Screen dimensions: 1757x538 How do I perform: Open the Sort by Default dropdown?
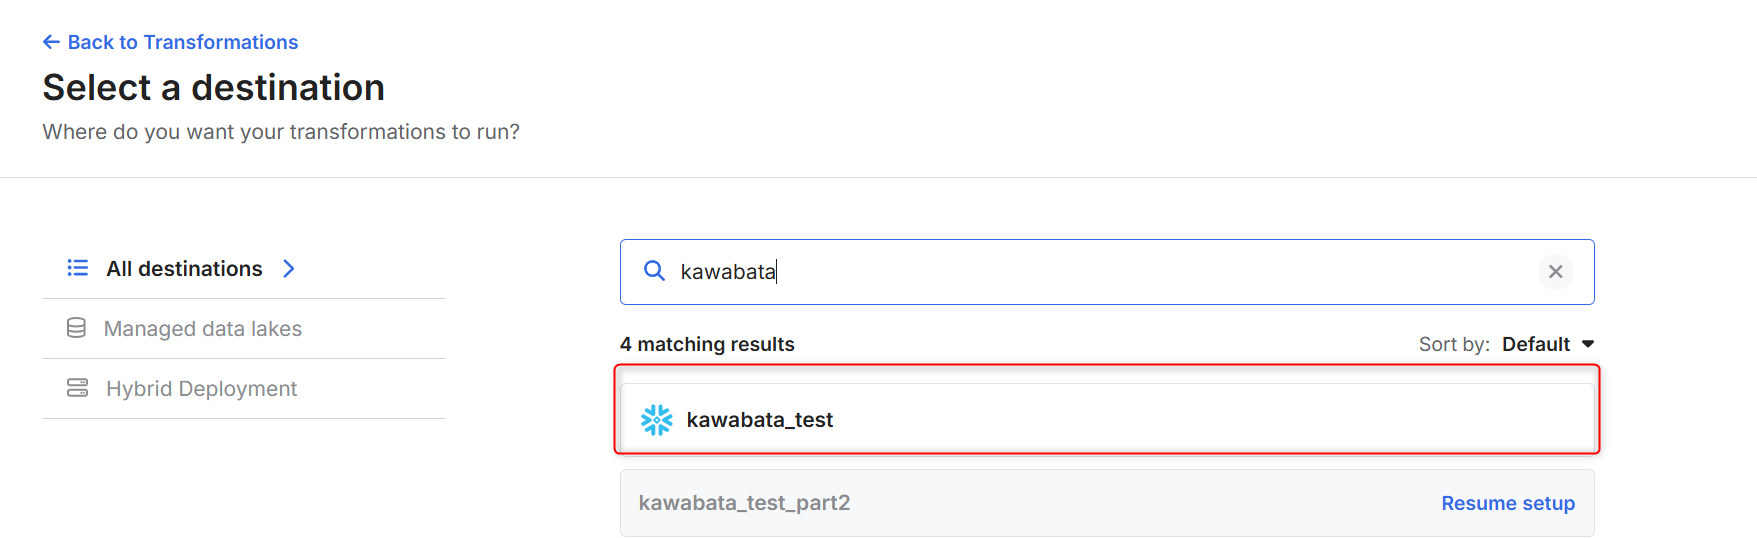coord(1536,344)
